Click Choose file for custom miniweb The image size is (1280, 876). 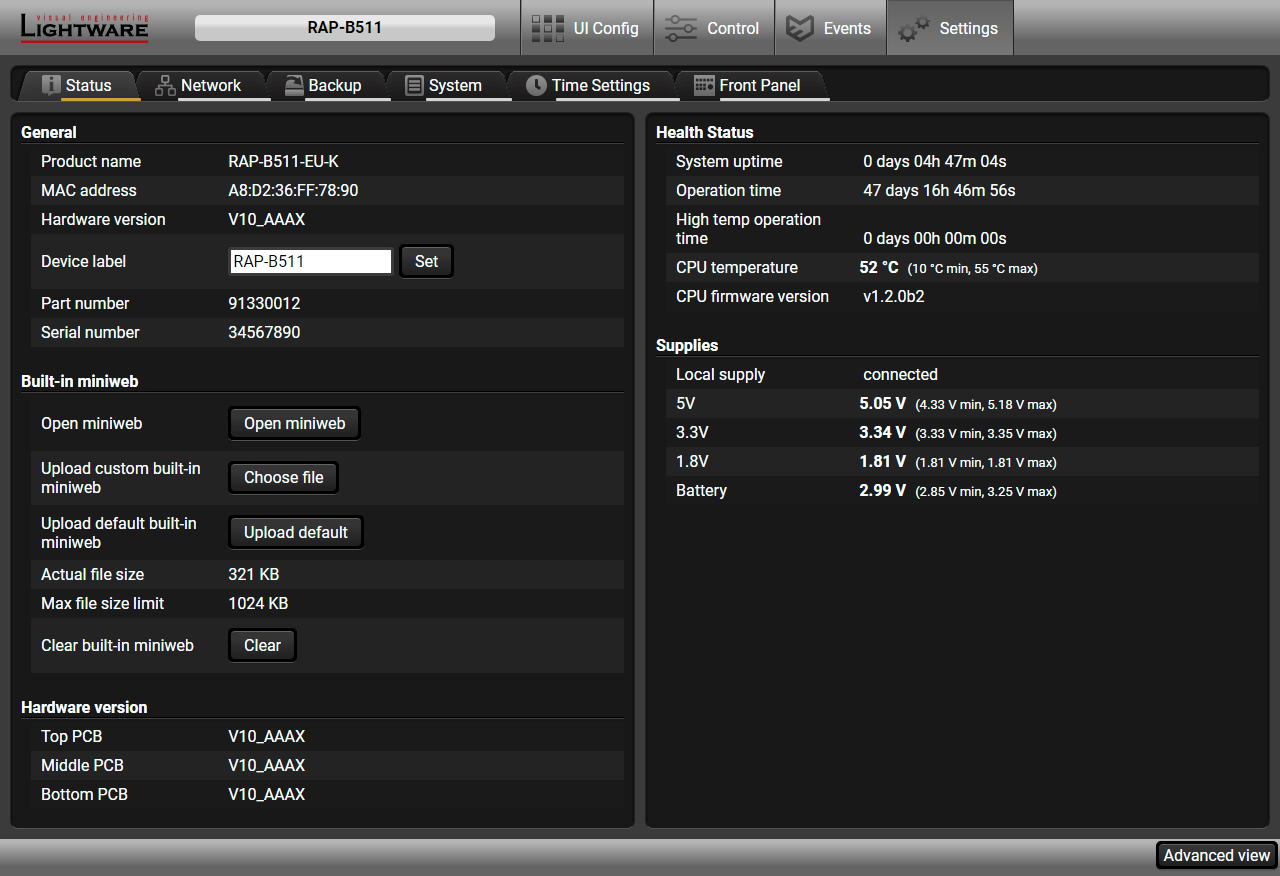pyautogui.click(x=283, y=477)
